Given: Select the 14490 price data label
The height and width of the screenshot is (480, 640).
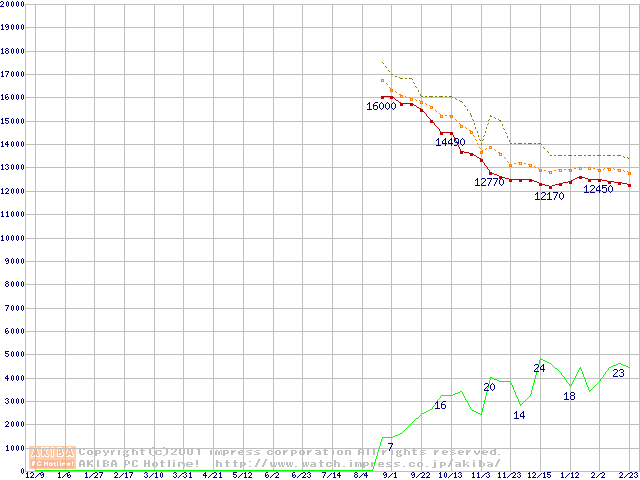Looking at the screenshot, I should tap(450, 142).
